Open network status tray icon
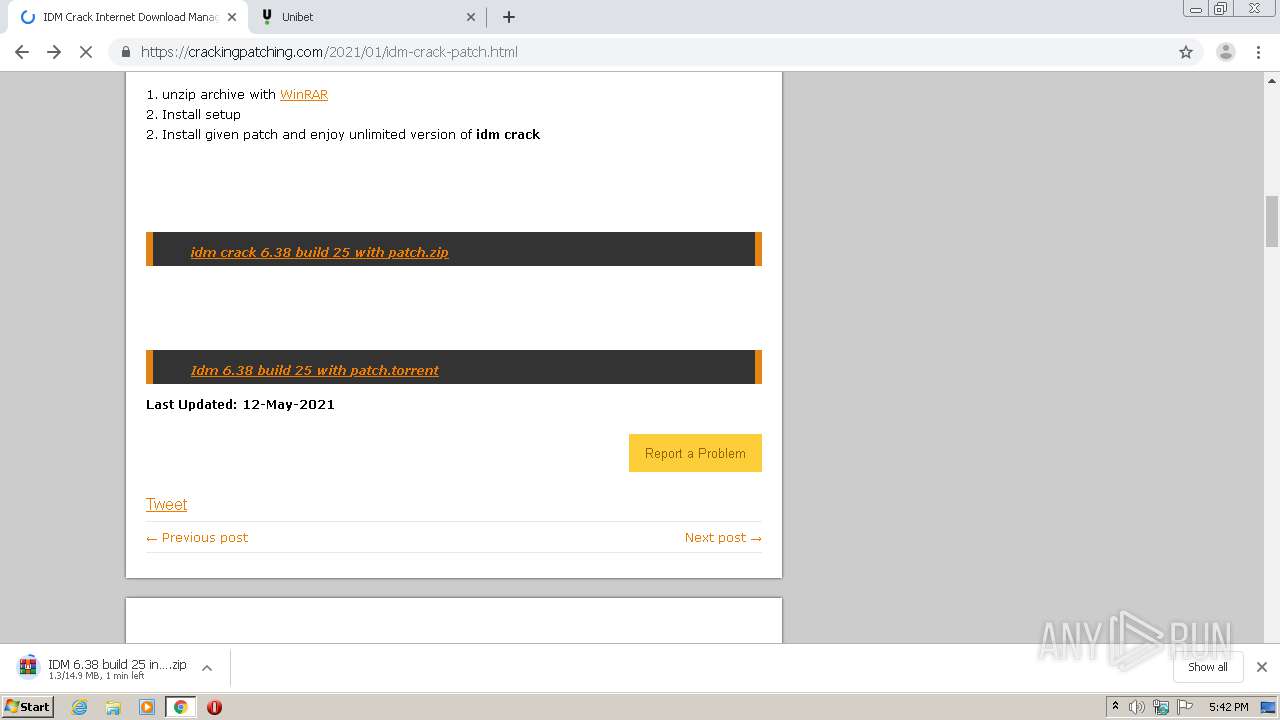The image size is (1280, 720). point(1161,707)
